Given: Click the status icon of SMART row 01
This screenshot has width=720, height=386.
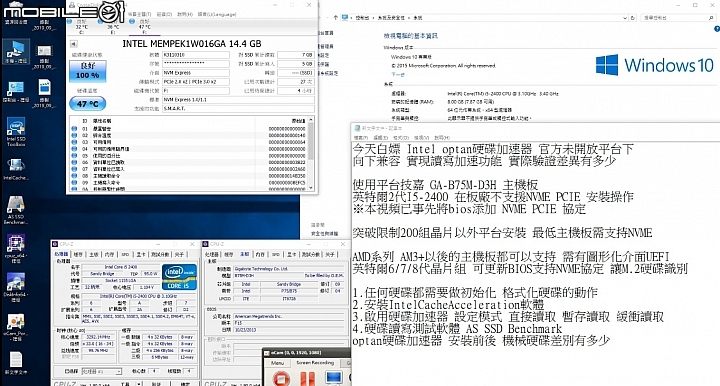Looking at the screenshot, I should click(74, 129).
